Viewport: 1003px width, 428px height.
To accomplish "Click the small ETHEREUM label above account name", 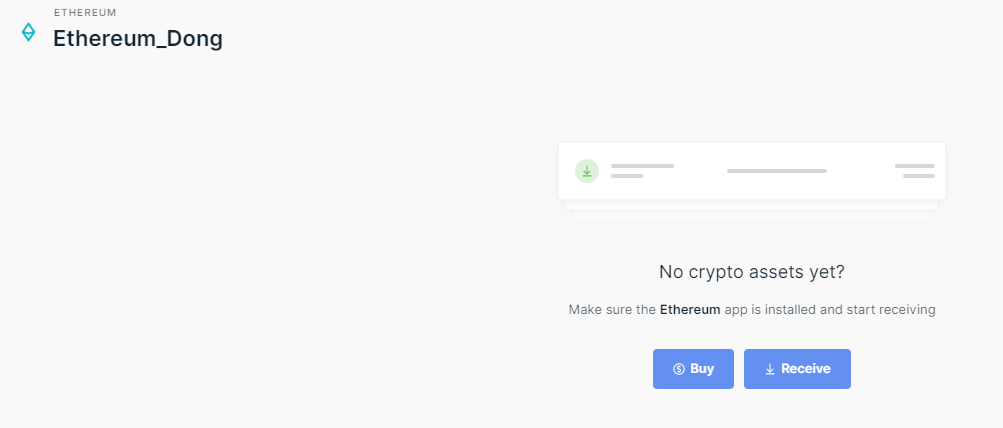I will click(x=85, y=13).
